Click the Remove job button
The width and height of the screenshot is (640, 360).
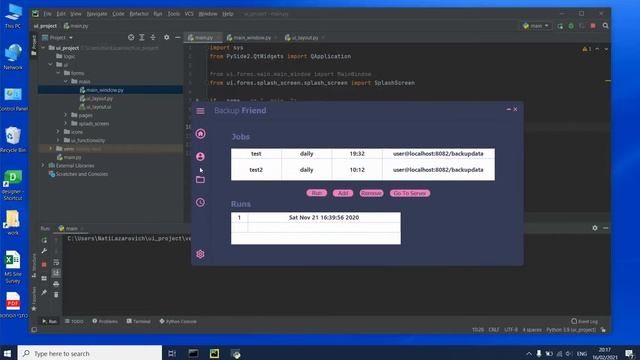coord(371,193)
